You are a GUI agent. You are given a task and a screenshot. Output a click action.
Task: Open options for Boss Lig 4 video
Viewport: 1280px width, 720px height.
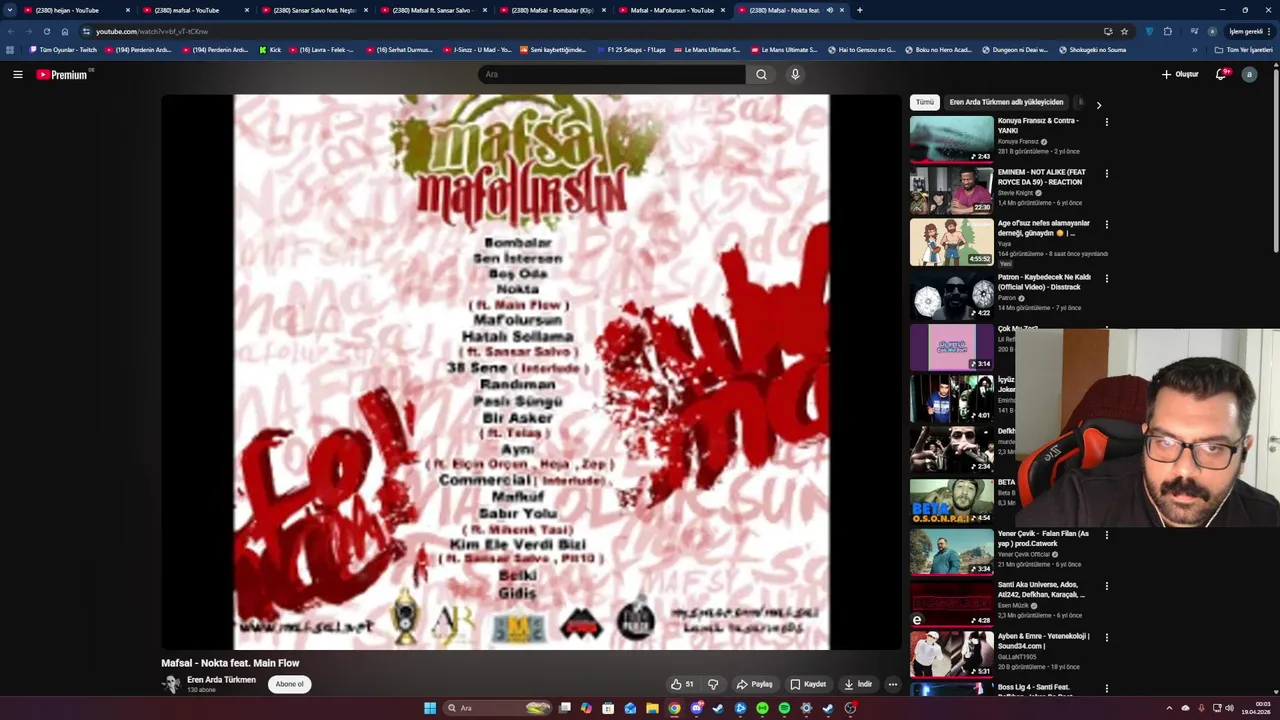click(x=1106, y=688)
